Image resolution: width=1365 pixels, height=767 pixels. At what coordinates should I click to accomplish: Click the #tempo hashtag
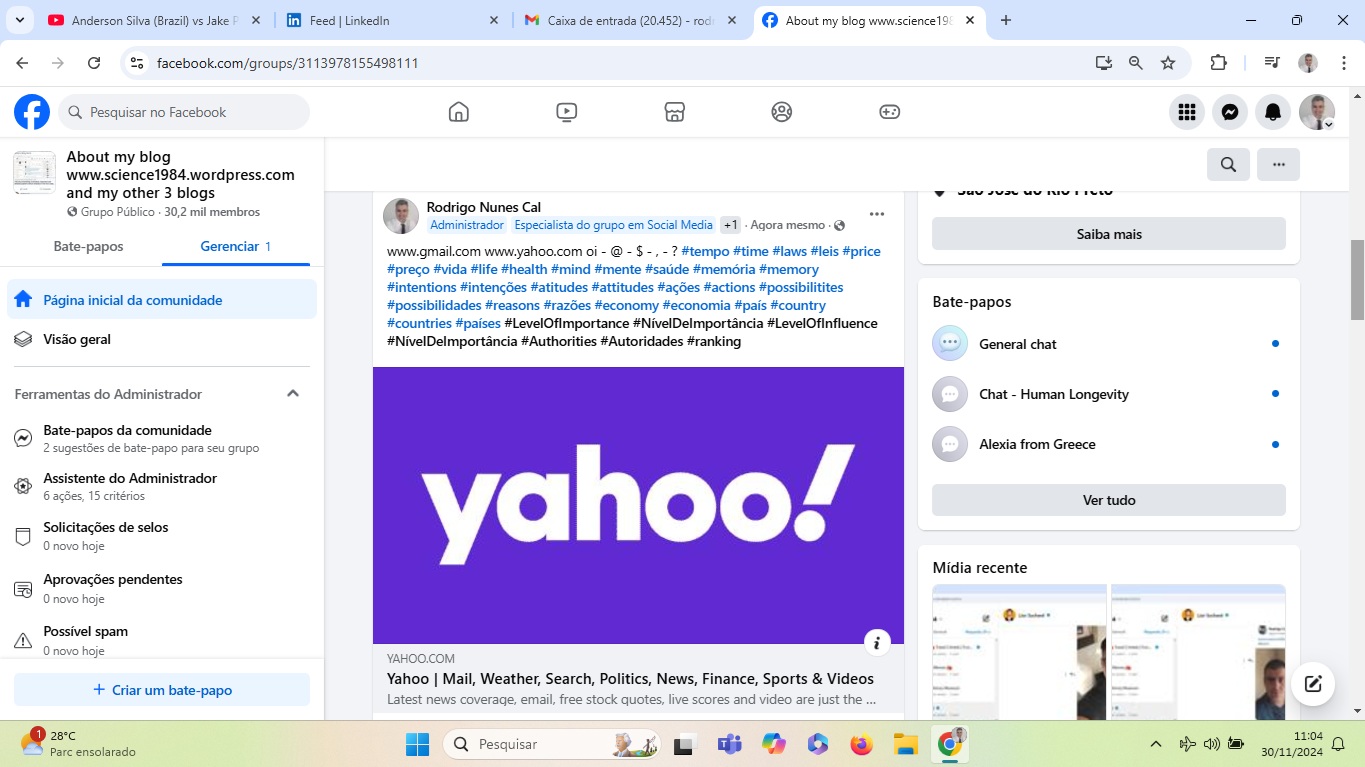point(705,251)
